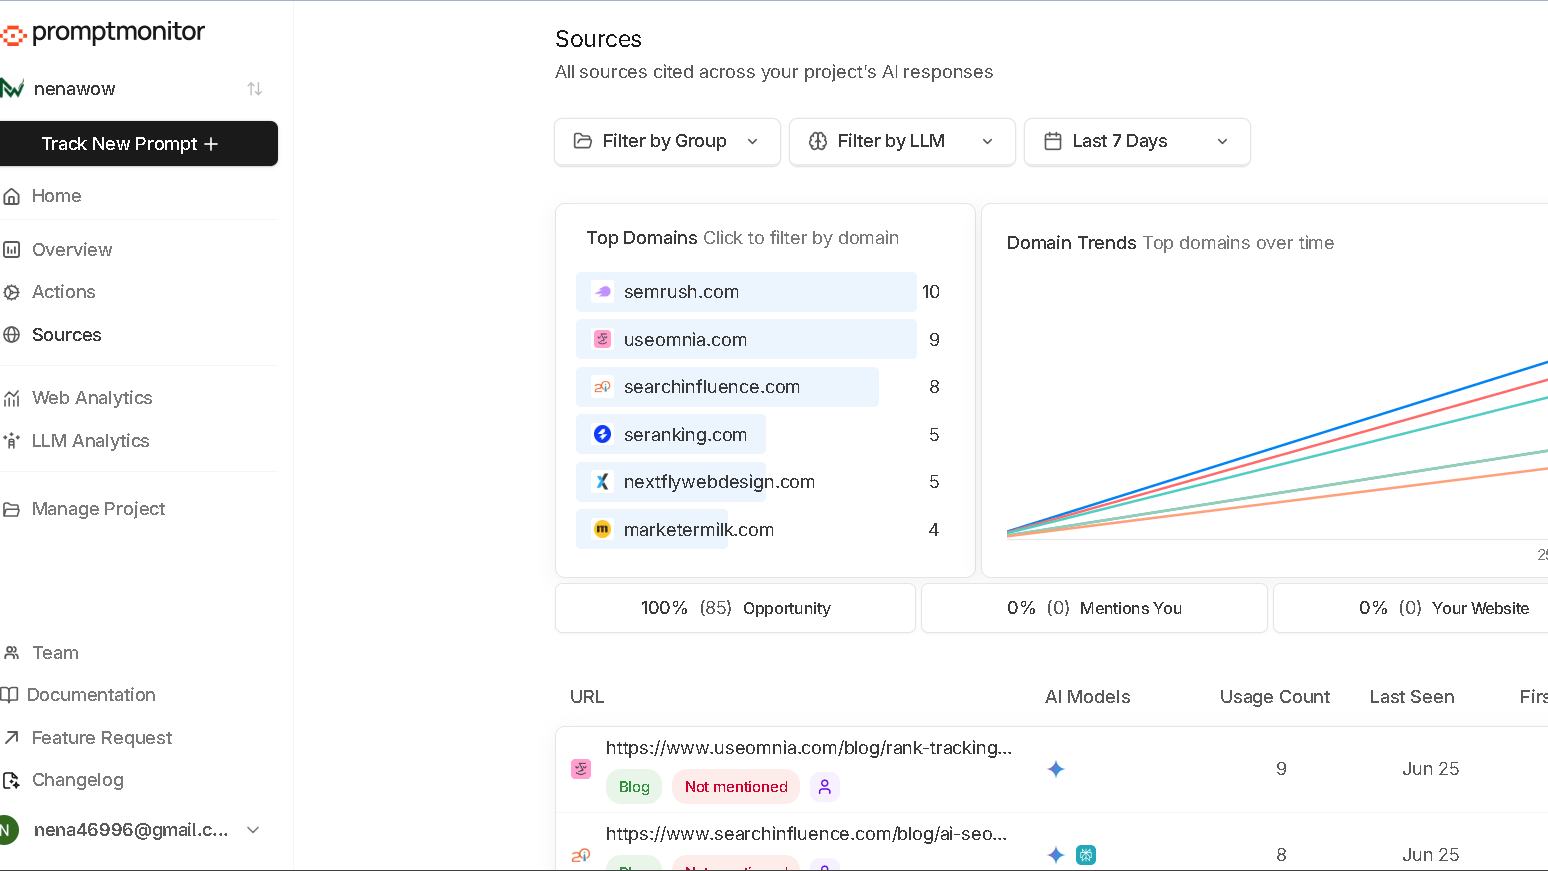
Task: Open the searchinfluence.com ai-seo URL
Action: tap(806, 834)
